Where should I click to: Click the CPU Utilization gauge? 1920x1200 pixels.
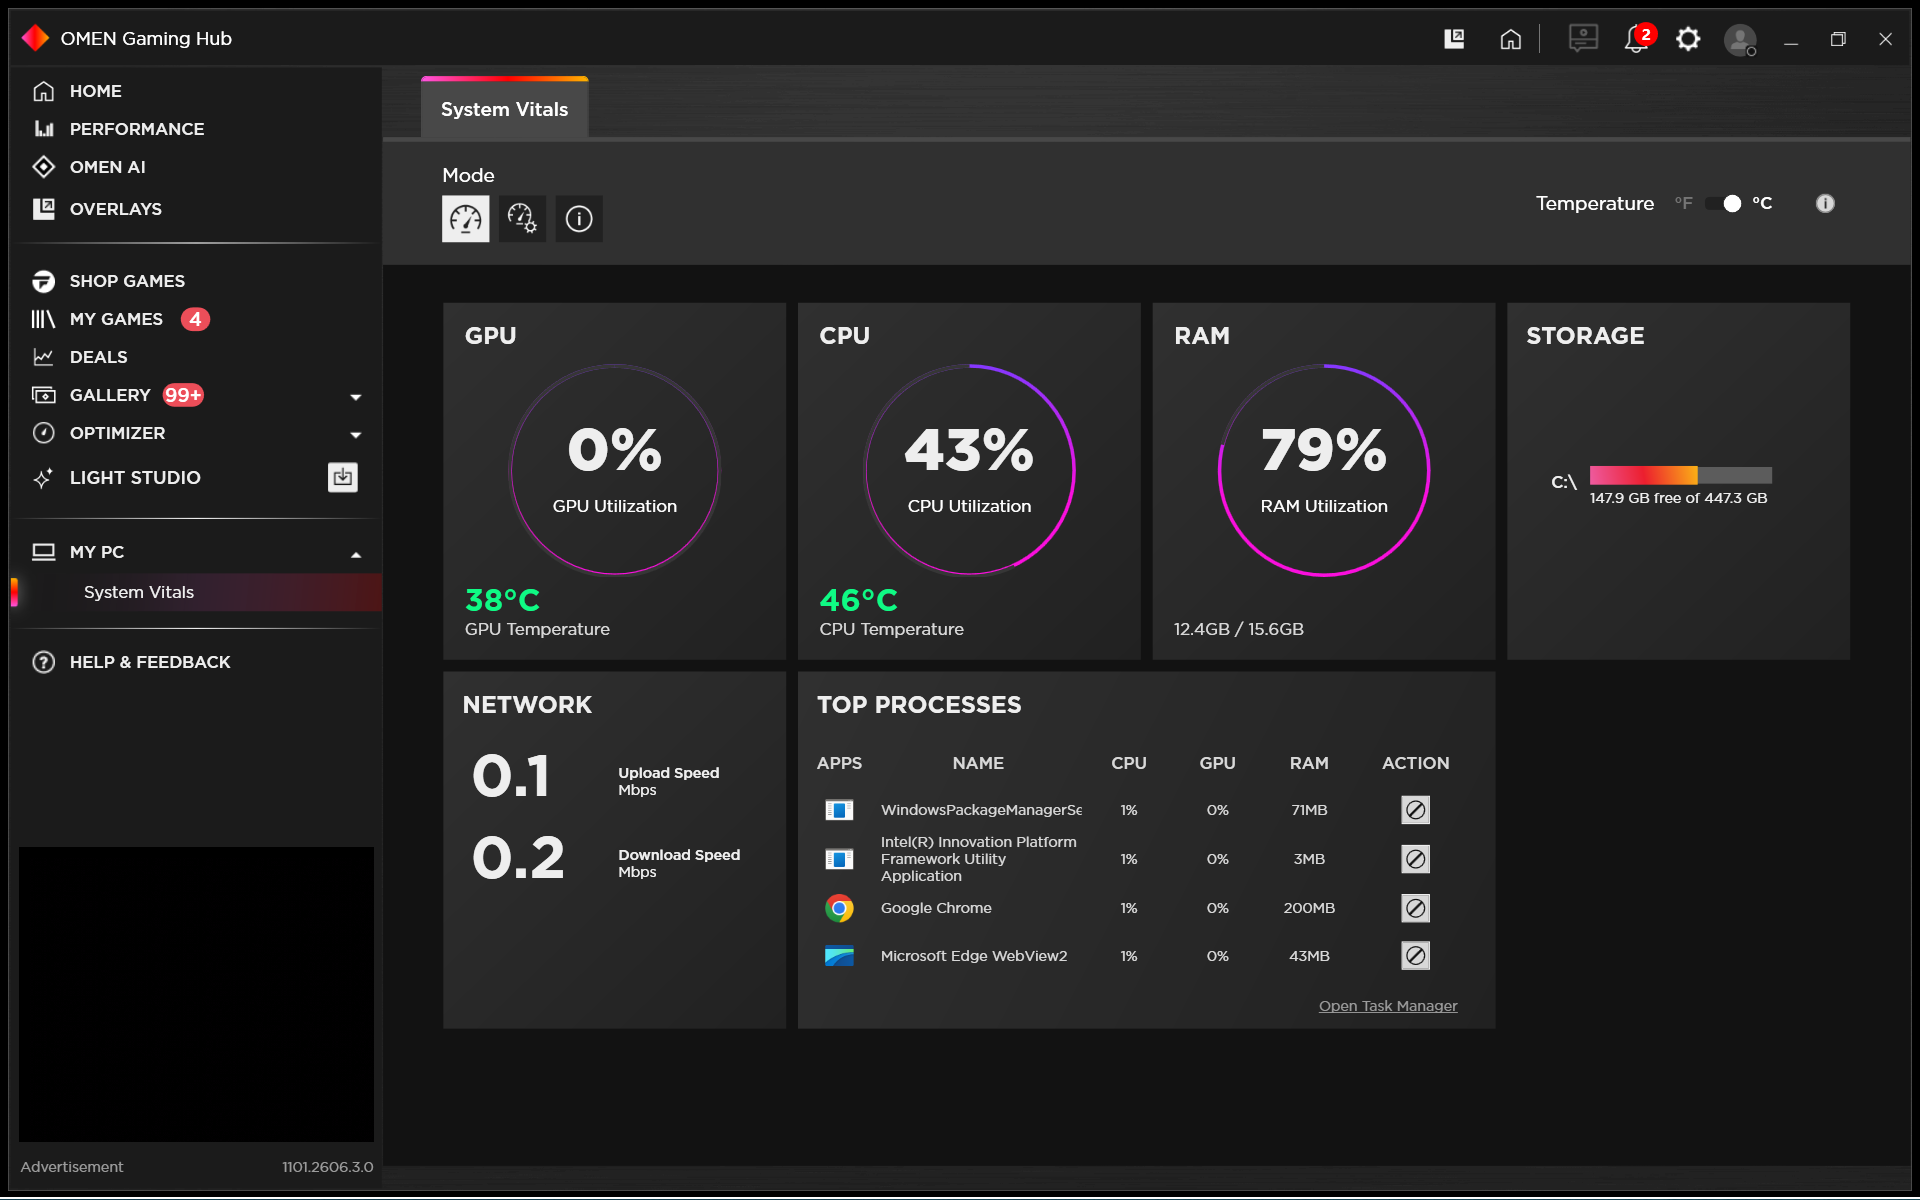(x=969, y=470)
